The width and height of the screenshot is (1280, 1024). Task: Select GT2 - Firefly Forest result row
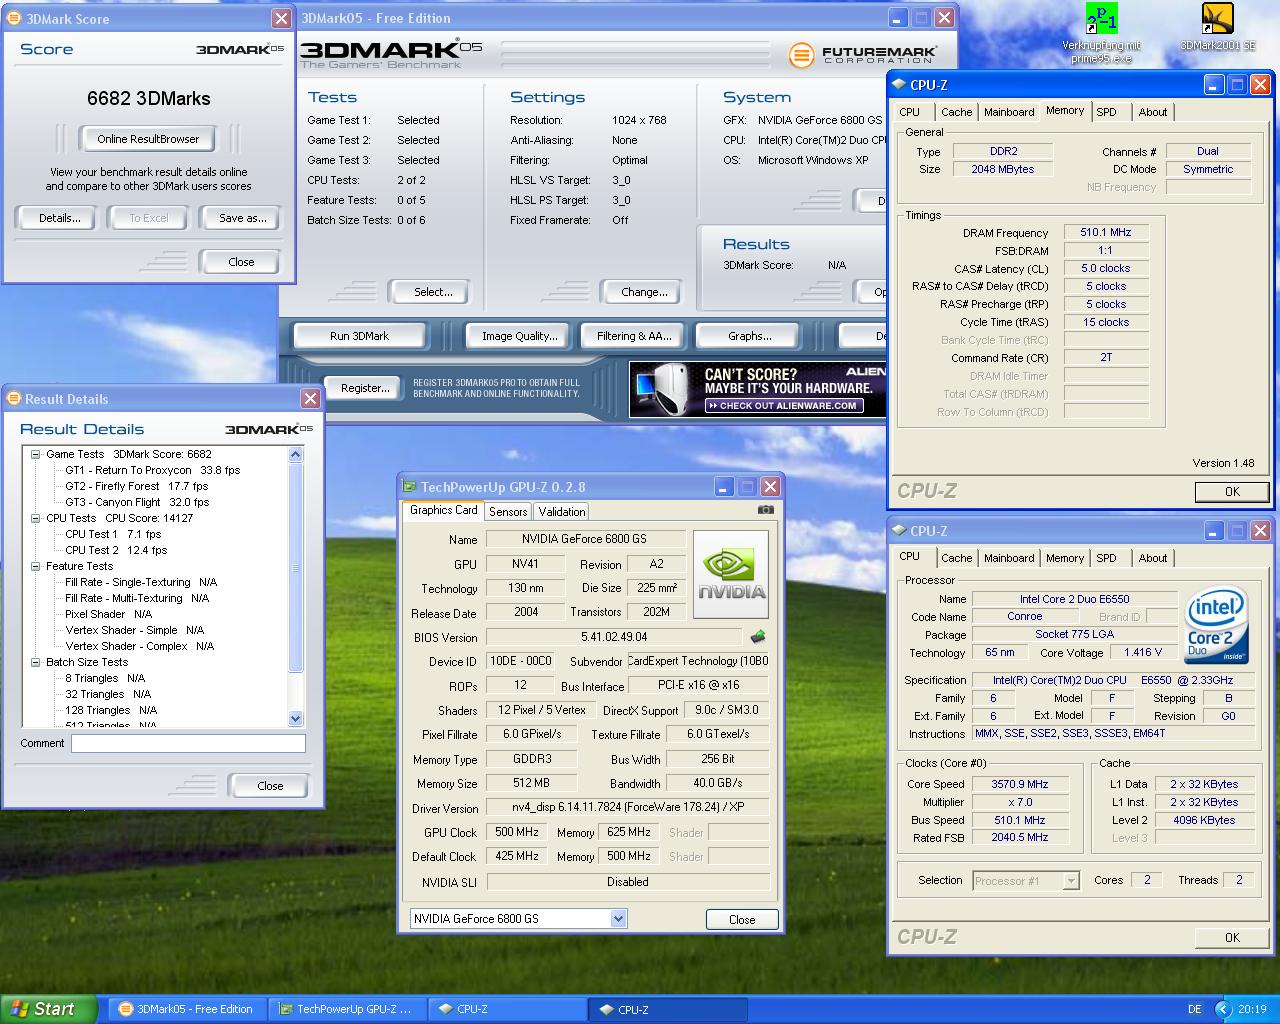(136, 486)
